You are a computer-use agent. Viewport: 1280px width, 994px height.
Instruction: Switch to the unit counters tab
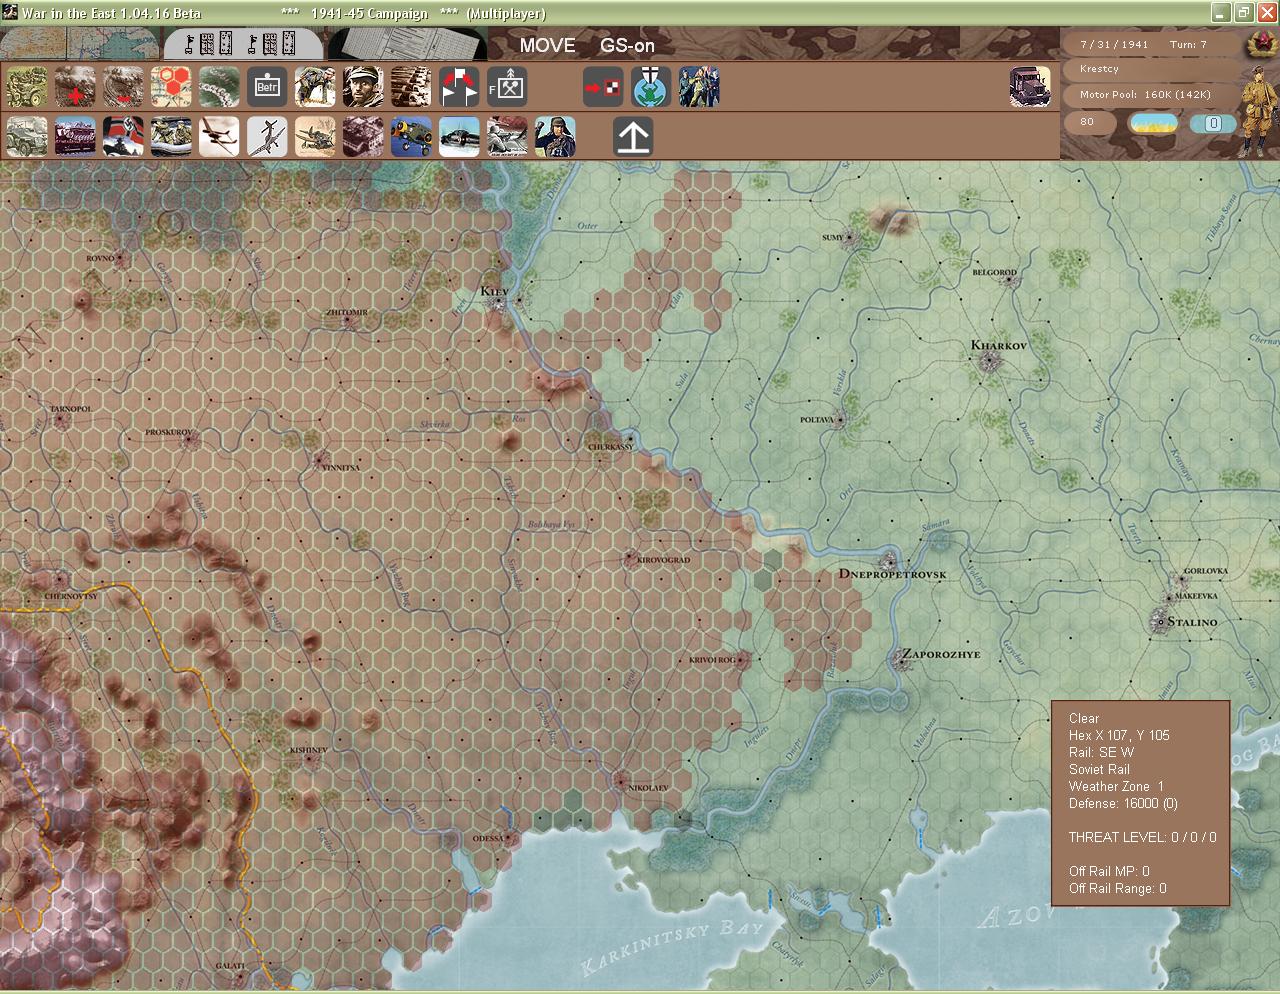(x=243, y=44)
